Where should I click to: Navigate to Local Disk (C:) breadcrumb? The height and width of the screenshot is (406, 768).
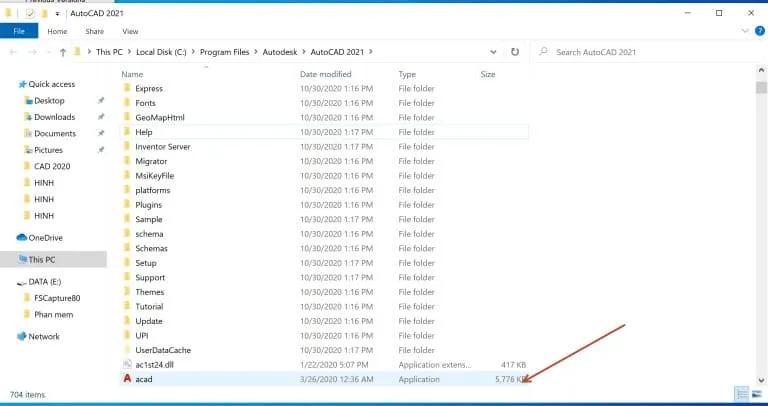pyautogui.click(x=161, y=52)
